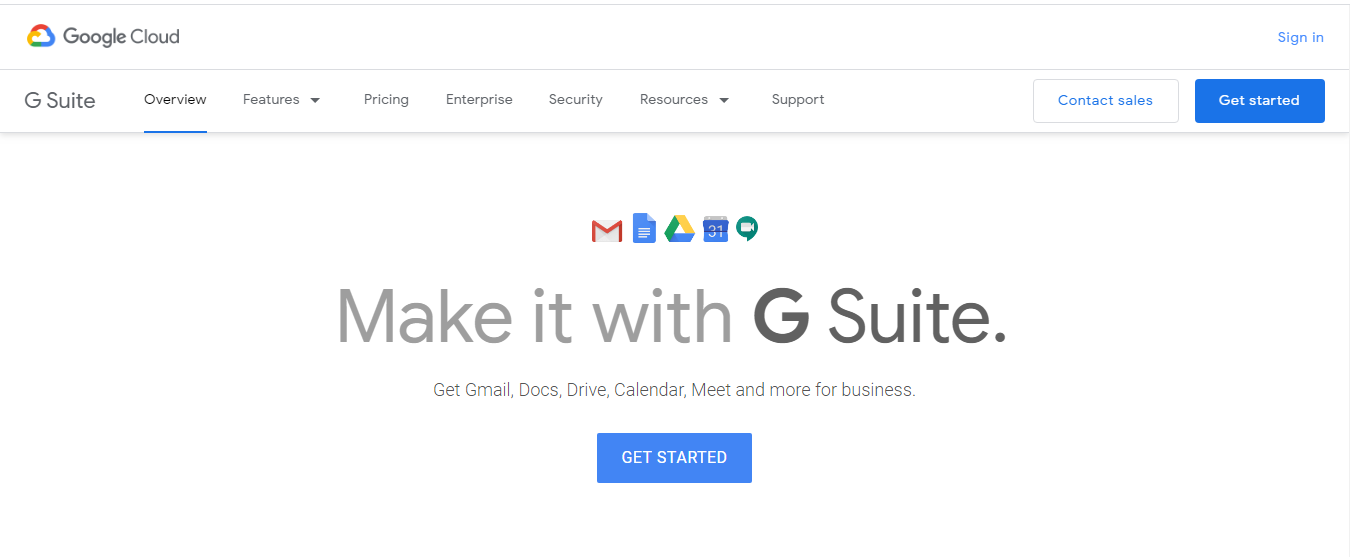The height and width of the screenshot is (557, 1350).
Task: Click the large GET STARTED button
Action: tap(674, 458)
